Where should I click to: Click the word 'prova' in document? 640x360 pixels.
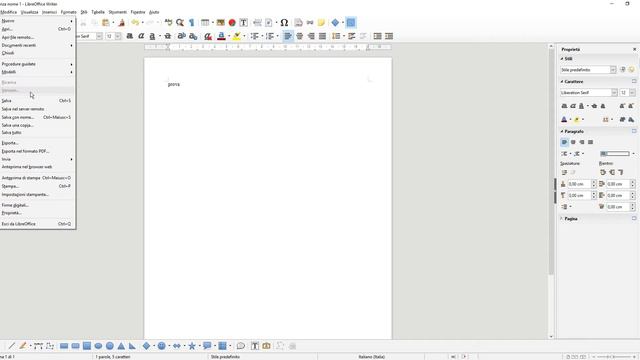[x=174, y=84]
